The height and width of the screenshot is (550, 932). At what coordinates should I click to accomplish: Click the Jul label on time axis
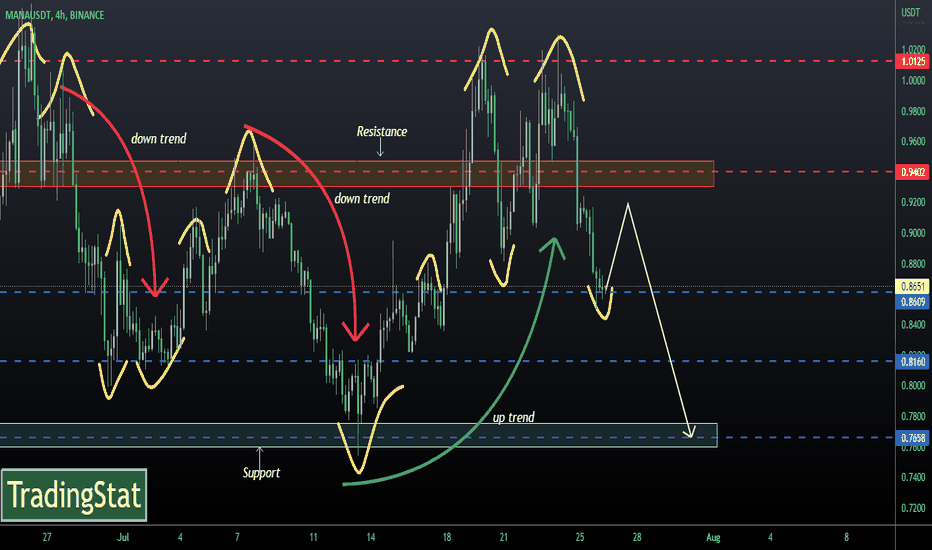pyautogui.click(x=123, y=537)
